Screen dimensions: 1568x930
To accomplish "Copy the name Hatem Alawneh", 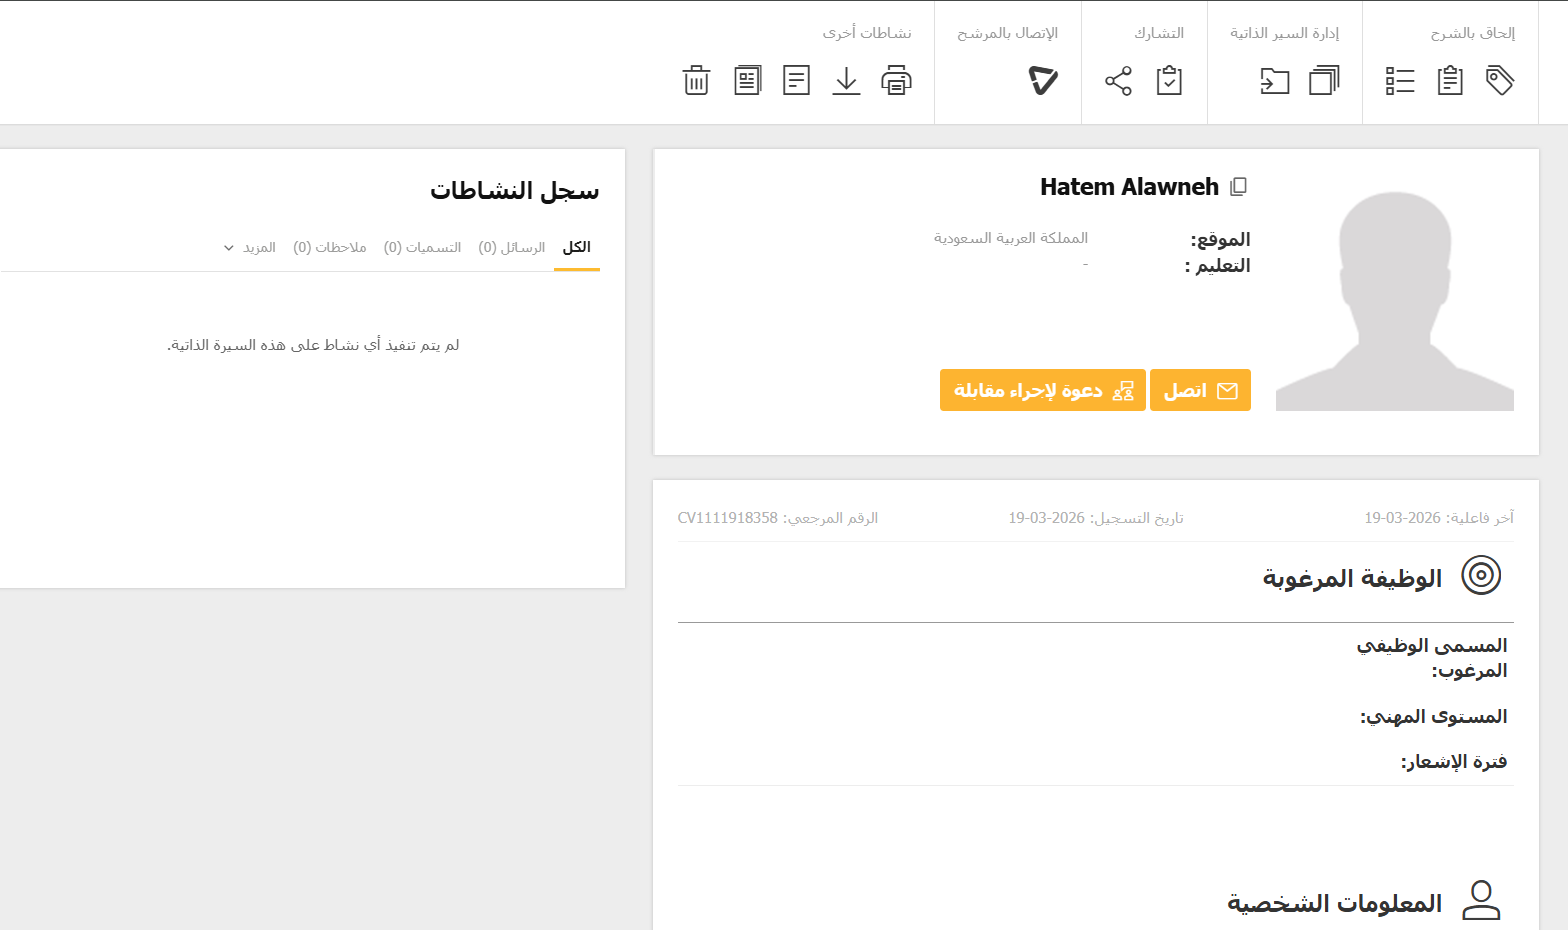I will click(1239, 187).
